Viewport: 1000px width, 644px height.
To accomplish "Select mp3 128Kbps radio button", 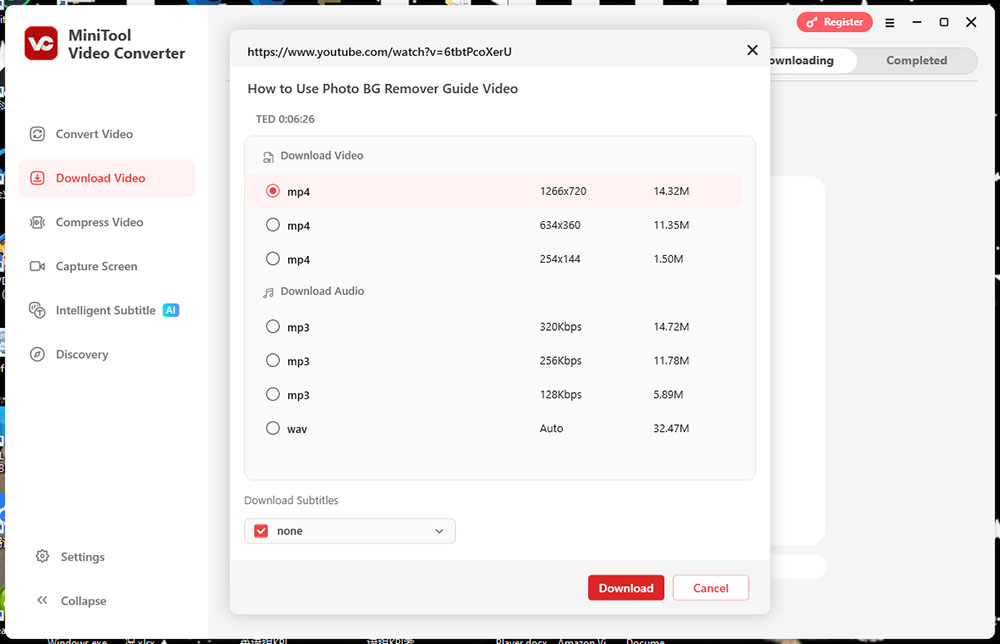I will (x=273, y=394).
